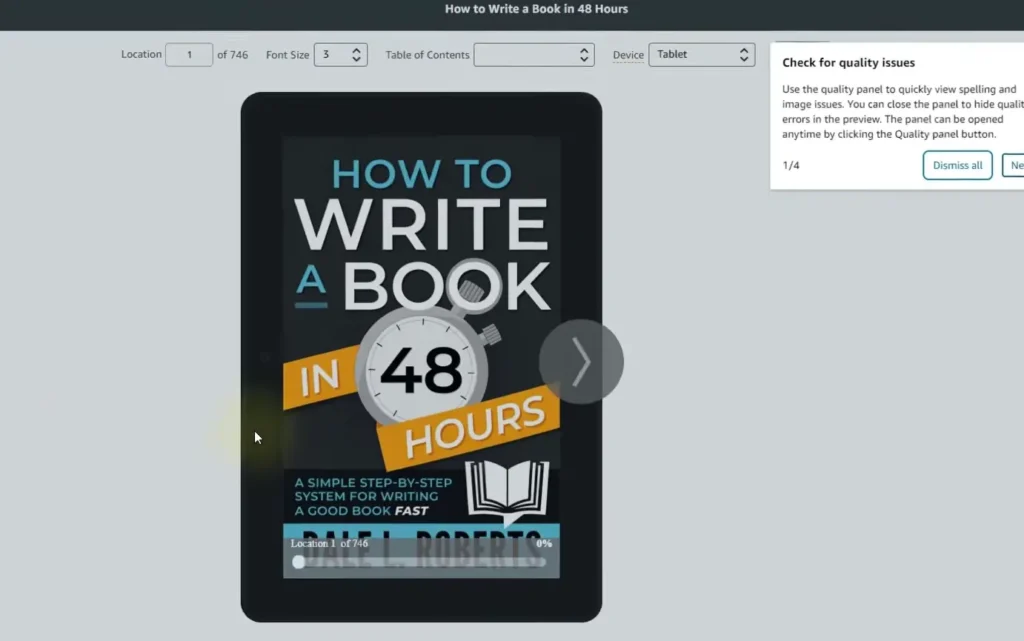Viewport: 1024px width, 641px height.
Task: Click the 'of 746' text beside Location
Action: pos(232,55)
